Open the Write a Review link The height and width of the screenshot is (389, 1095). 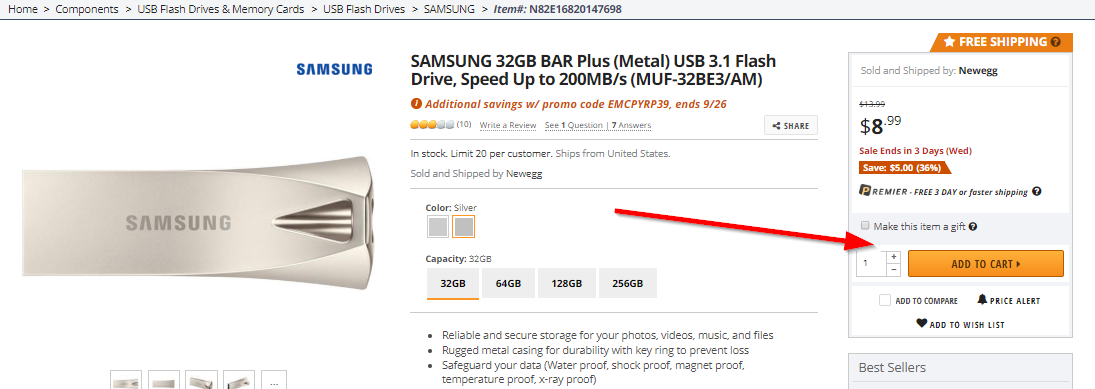[x=508, y=126]
